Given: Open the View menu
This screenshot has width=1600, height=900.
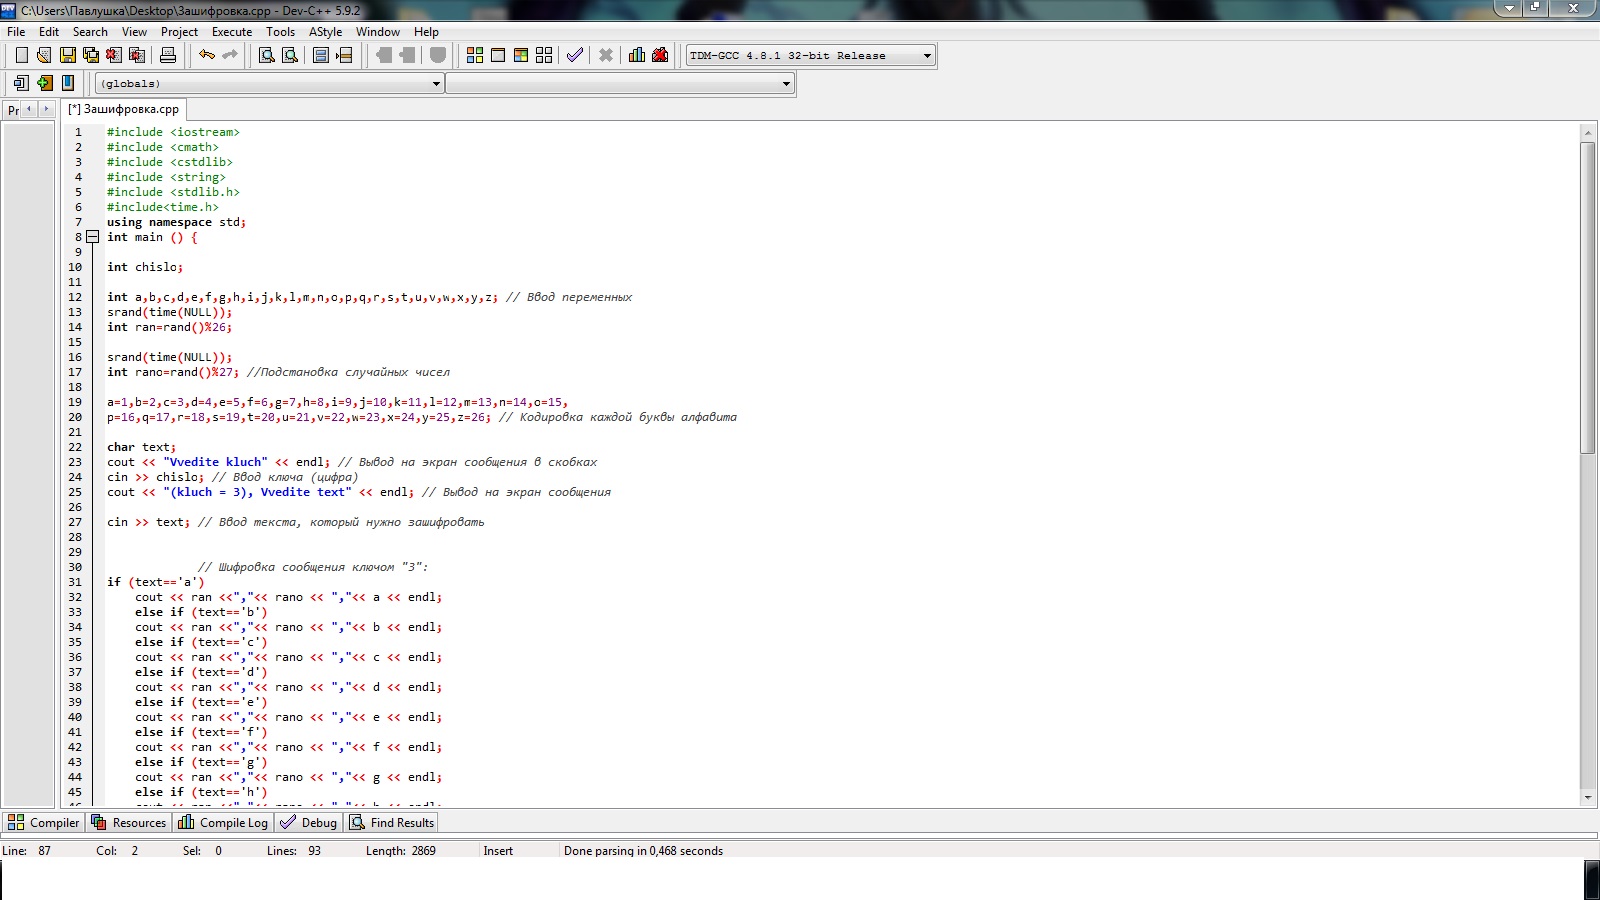Looking at the screenshot, I should coord(134,31).
